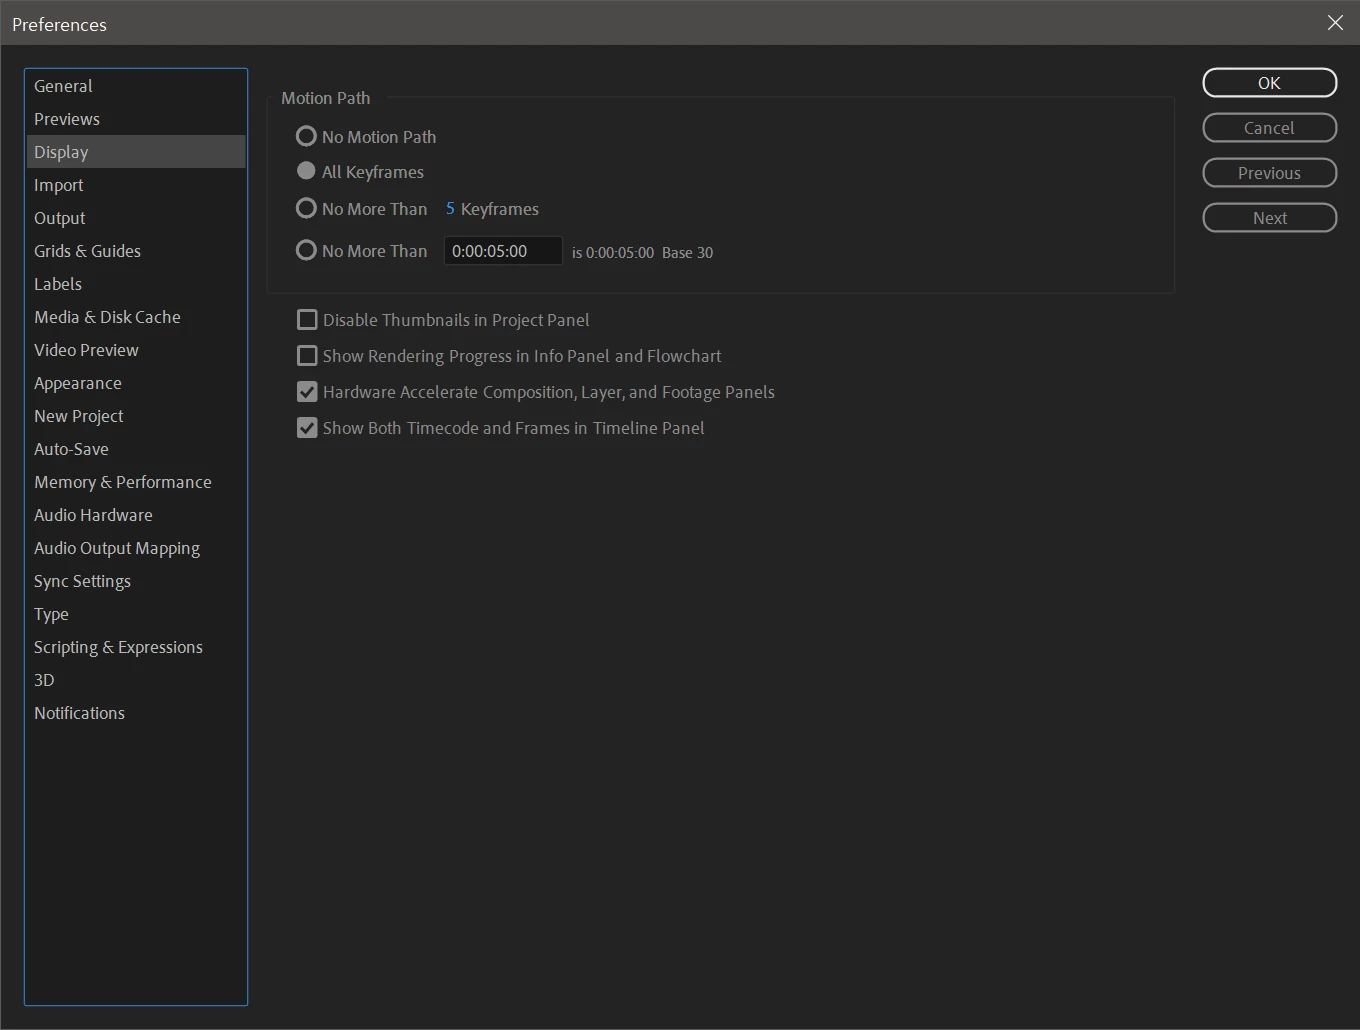Go to Output preferences
The height and width of the screenshot is (1030, 1360).
click(x=135, y=218)
